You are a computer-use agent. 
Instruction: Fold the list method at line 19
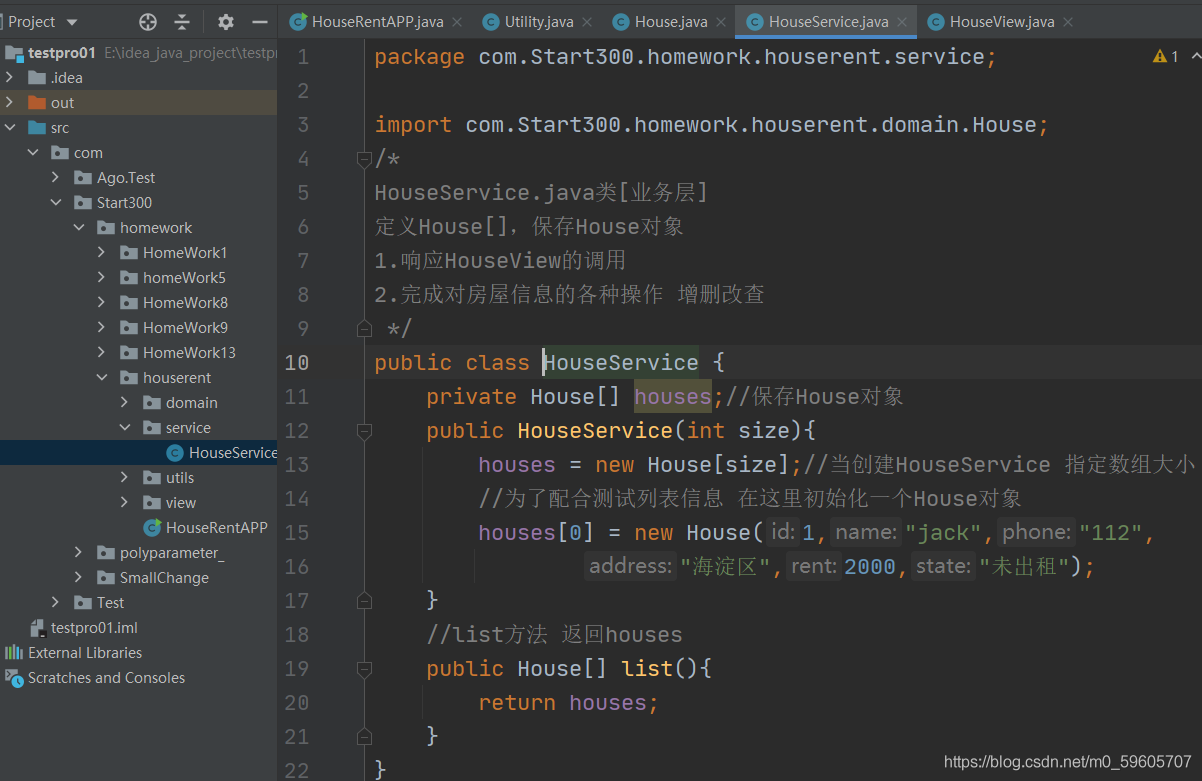pyautogui.click(x=364, y=669)
